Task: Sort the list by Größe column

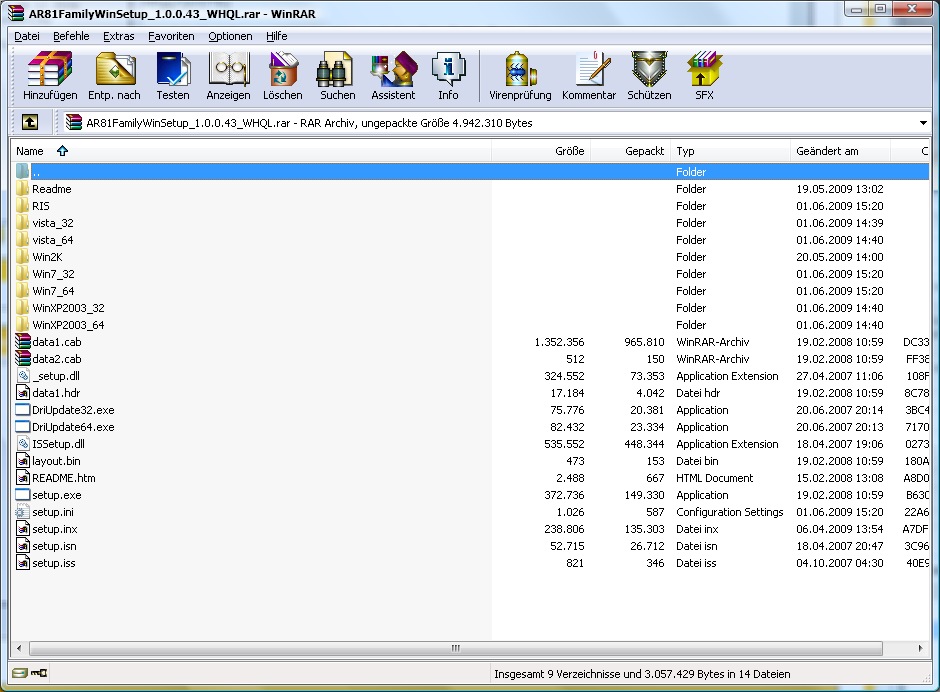Action: tap(541, 151)
